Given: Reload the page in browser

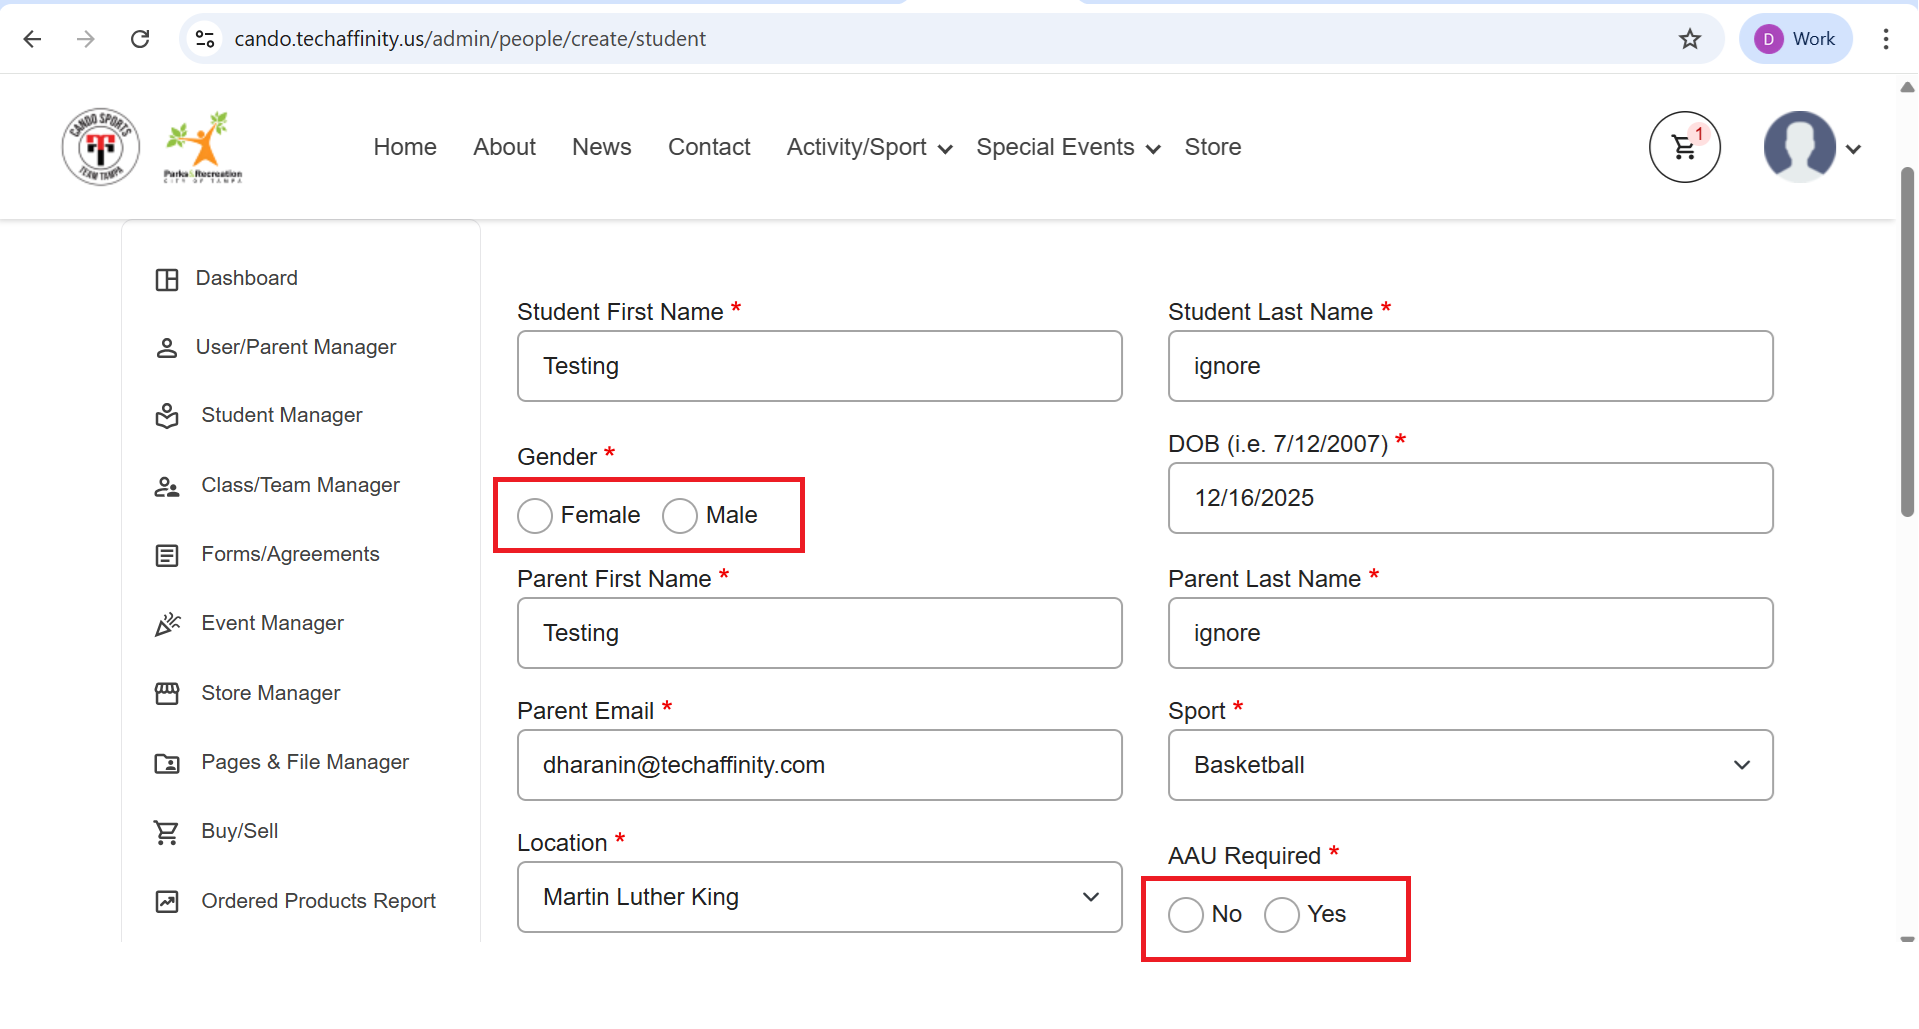Looking at the screenshot, I should click(140, 39).
